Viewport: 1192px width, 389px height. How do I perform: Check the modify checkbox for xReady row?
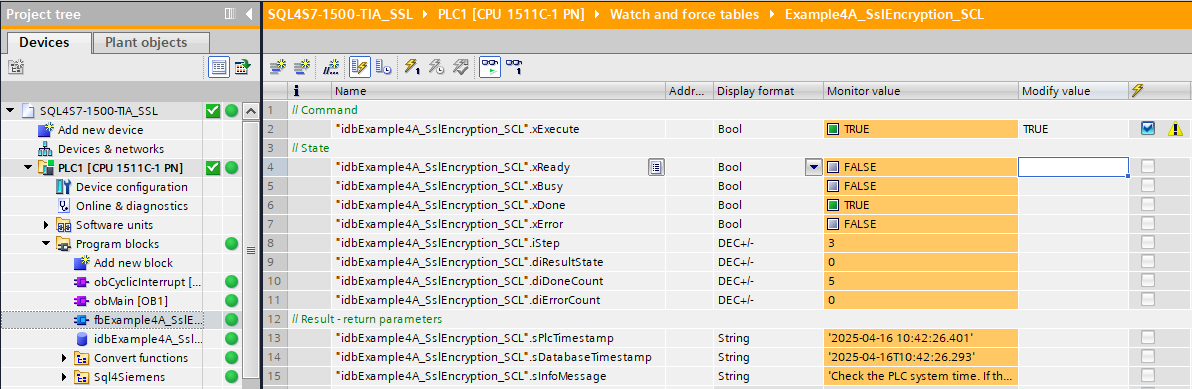click(x=1147, y=166)
